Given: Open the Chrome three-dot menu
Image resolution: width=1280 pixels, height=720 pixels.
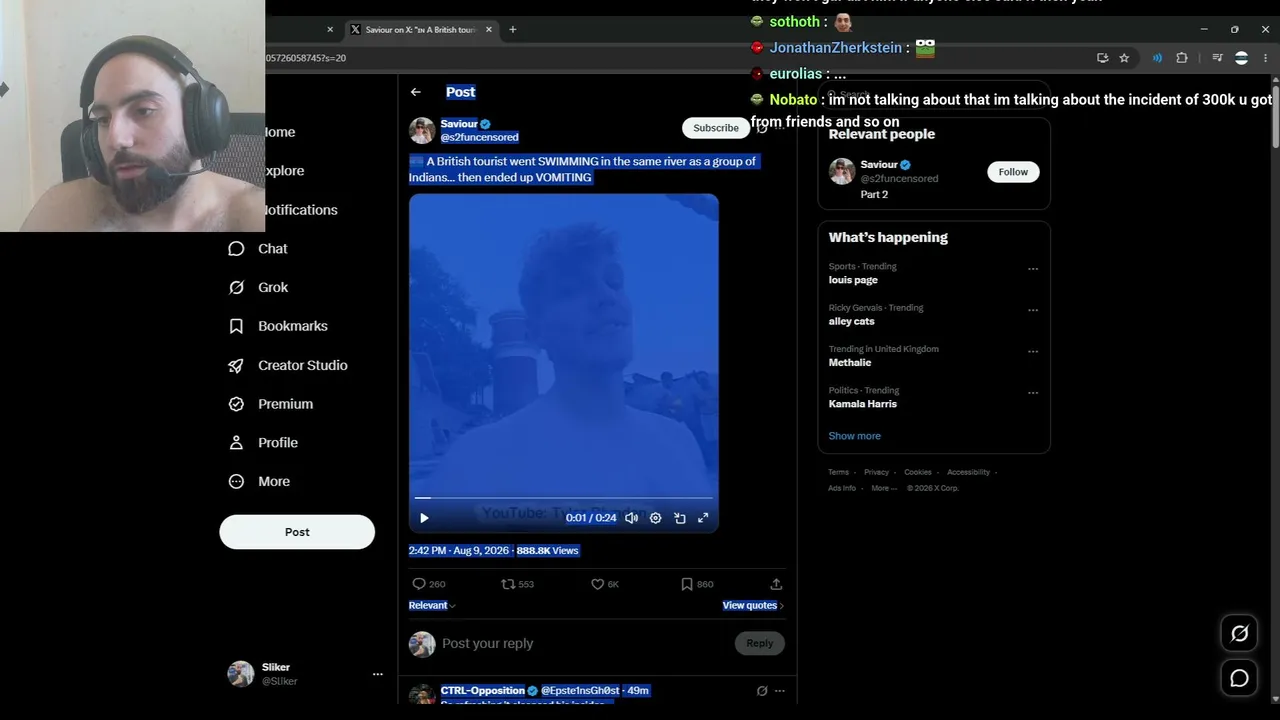Looking at the screenshot, I should click(x=1265, y=58).
